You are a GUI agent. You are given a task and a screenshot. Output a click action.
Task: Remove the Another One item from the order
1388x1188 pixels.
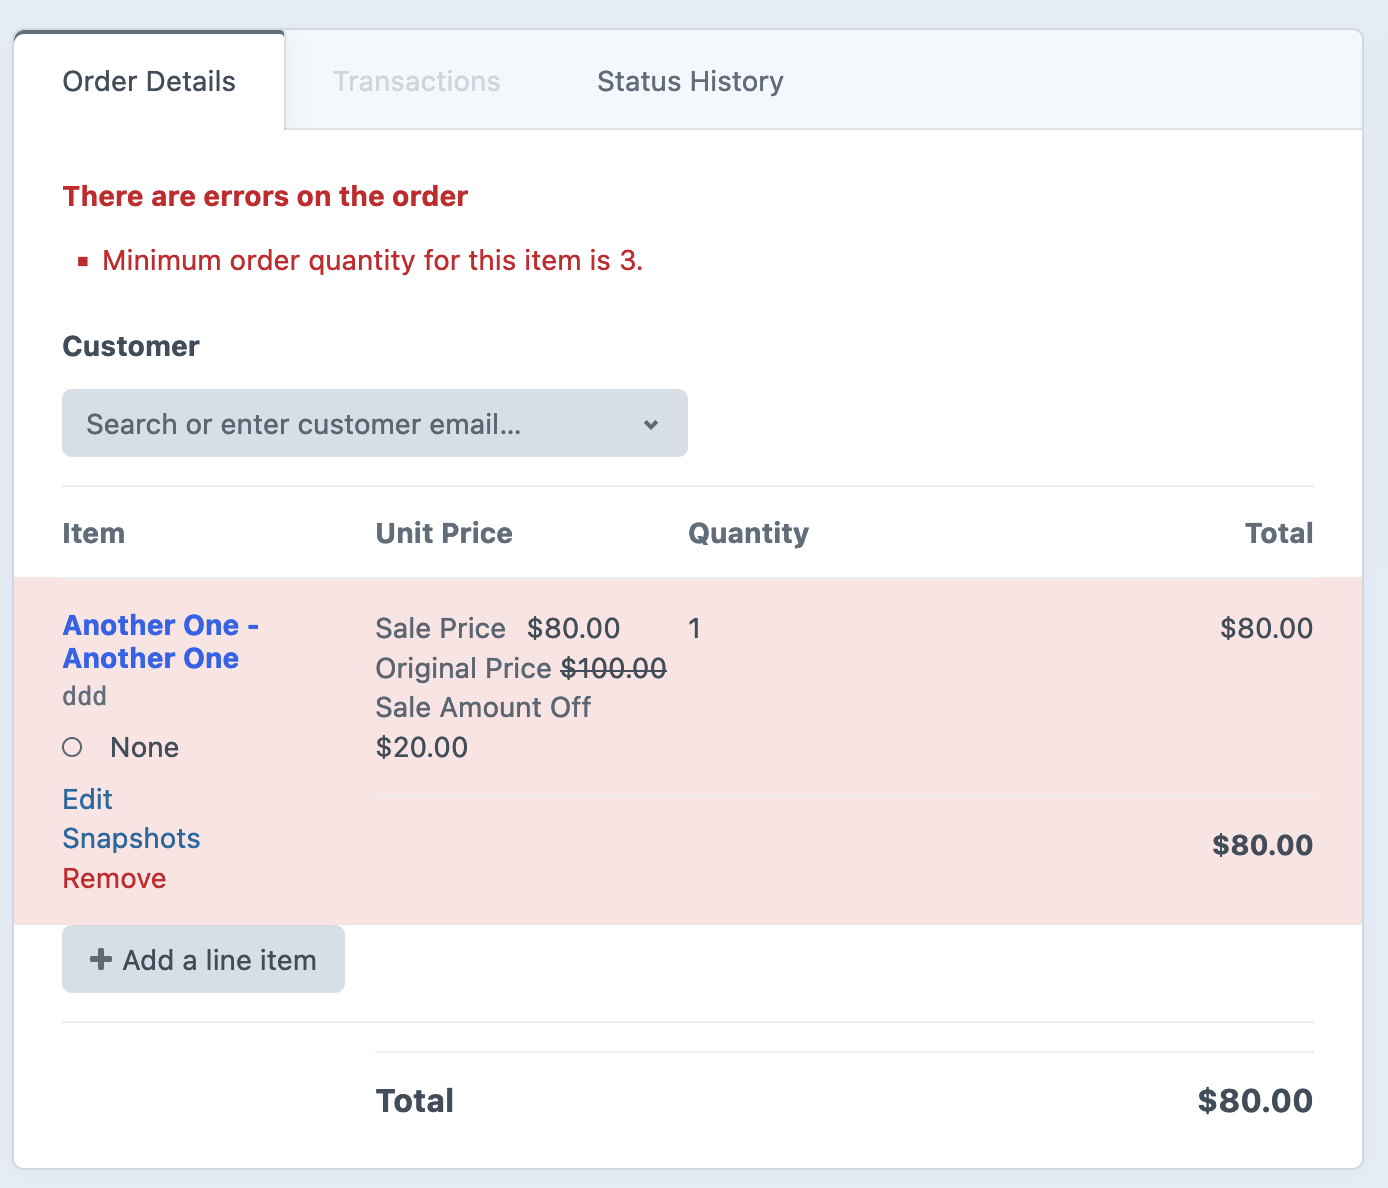point(114,878)
